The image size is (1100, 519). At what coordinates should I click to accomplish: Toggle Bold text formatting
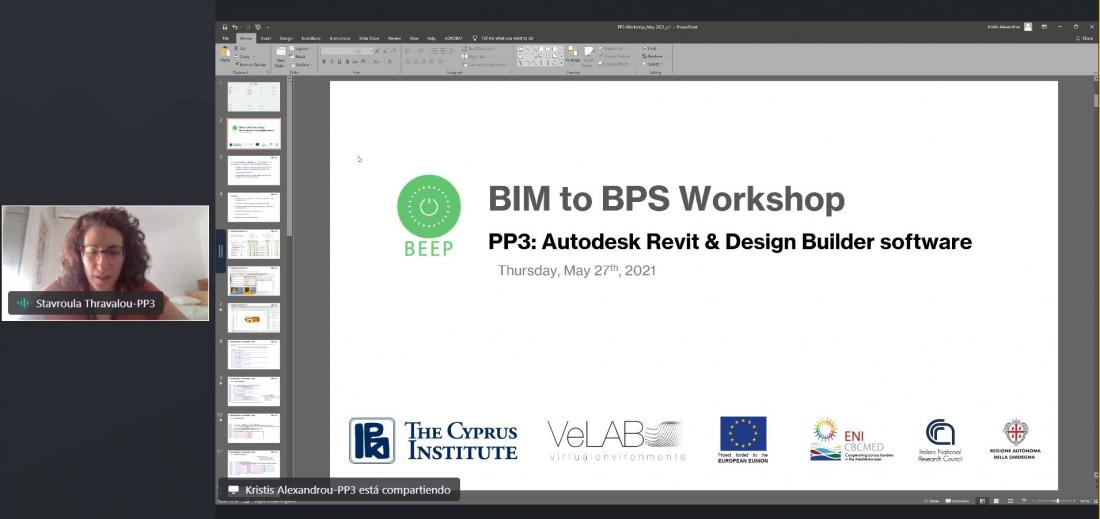(325, 62)
